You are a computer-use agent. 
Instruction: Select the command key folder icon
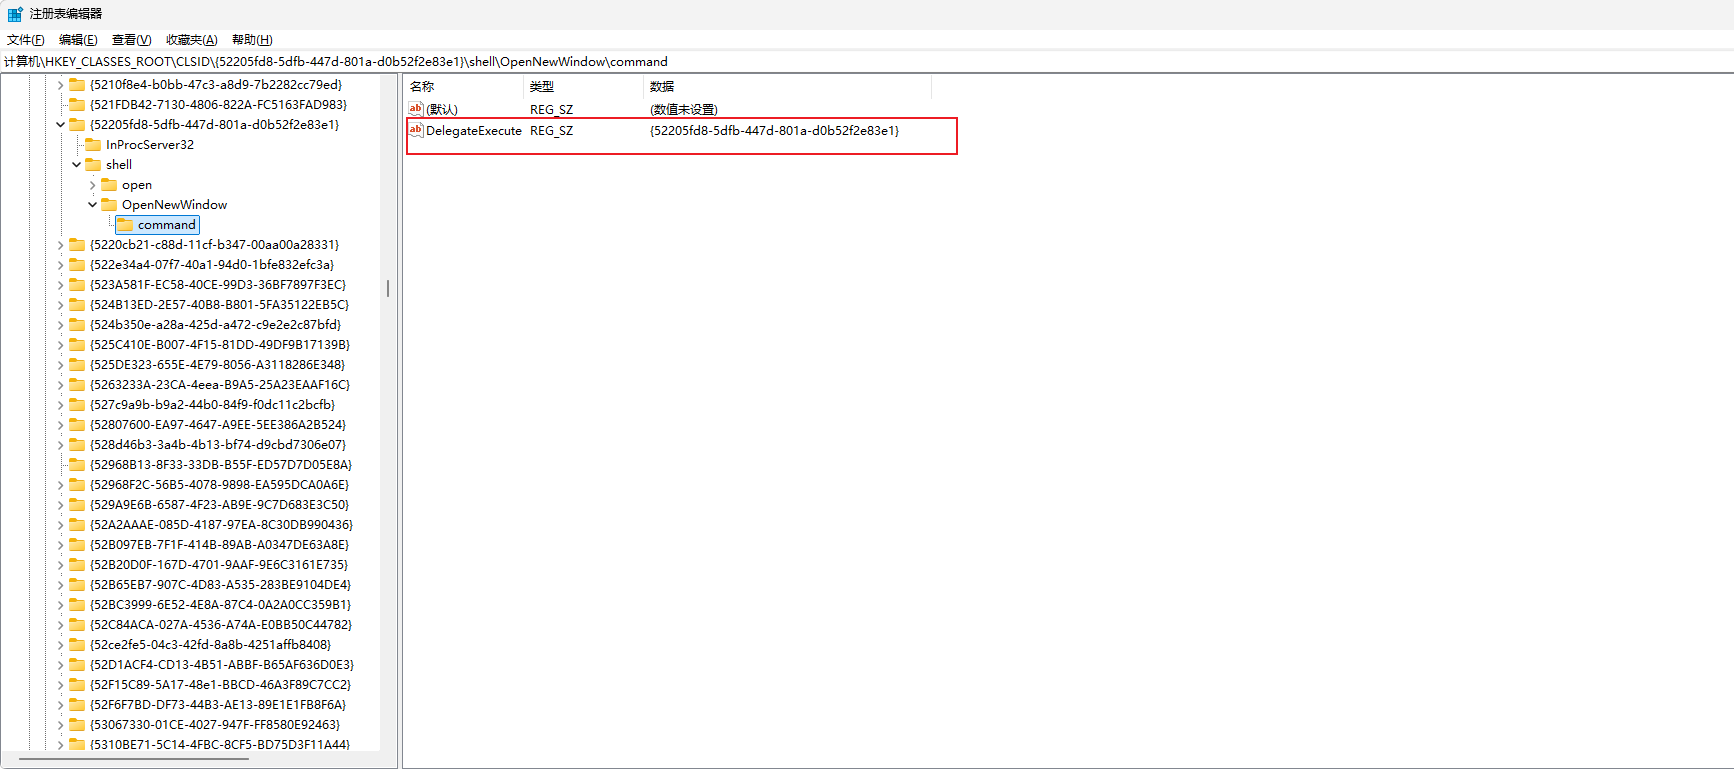pyautogui.click(x=125, y=225)
